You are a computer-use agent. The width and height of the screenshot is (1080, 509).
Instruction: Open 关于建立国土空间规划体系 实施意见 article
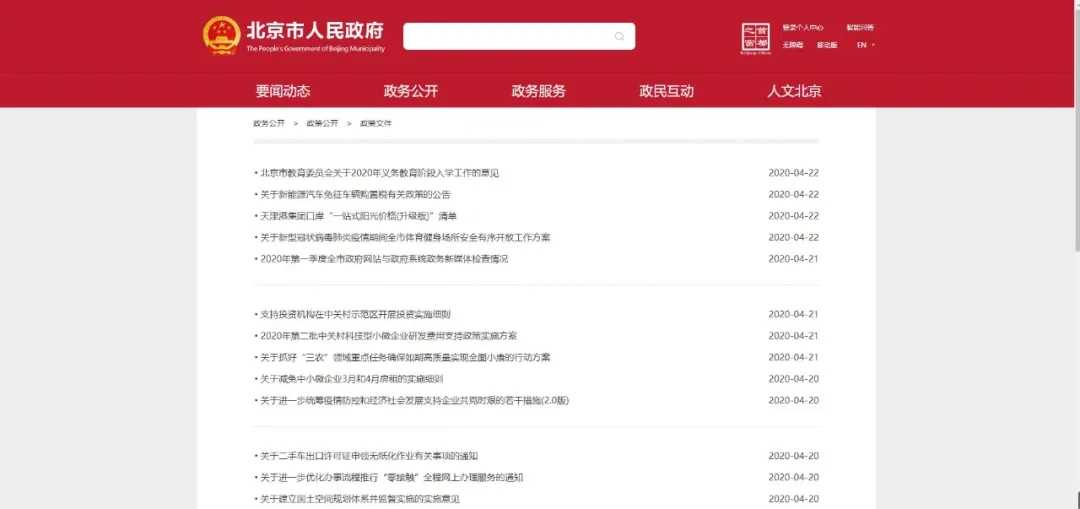click(360, 499)
